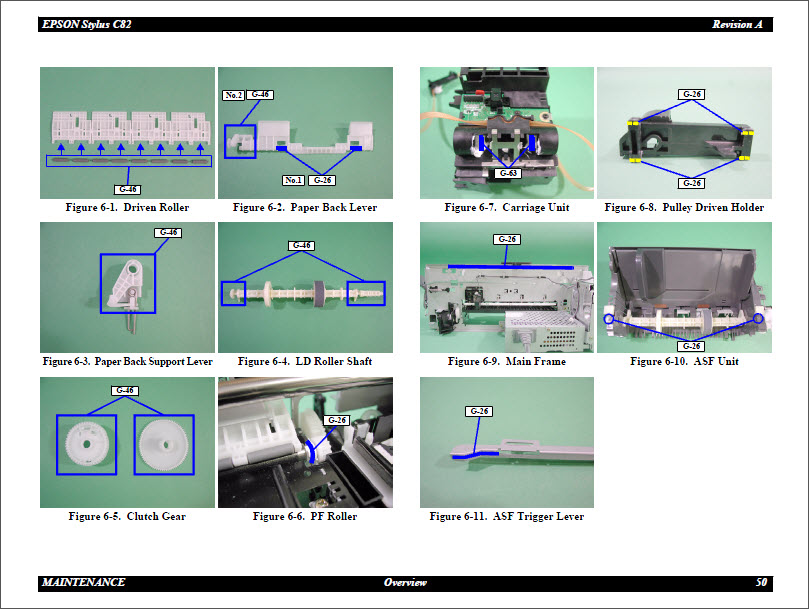The height and width of the screenshot is (609, 809).
Task: Expand the blue highlight box on the Paper Back Support Lever
Action: [x=128, y=284]
